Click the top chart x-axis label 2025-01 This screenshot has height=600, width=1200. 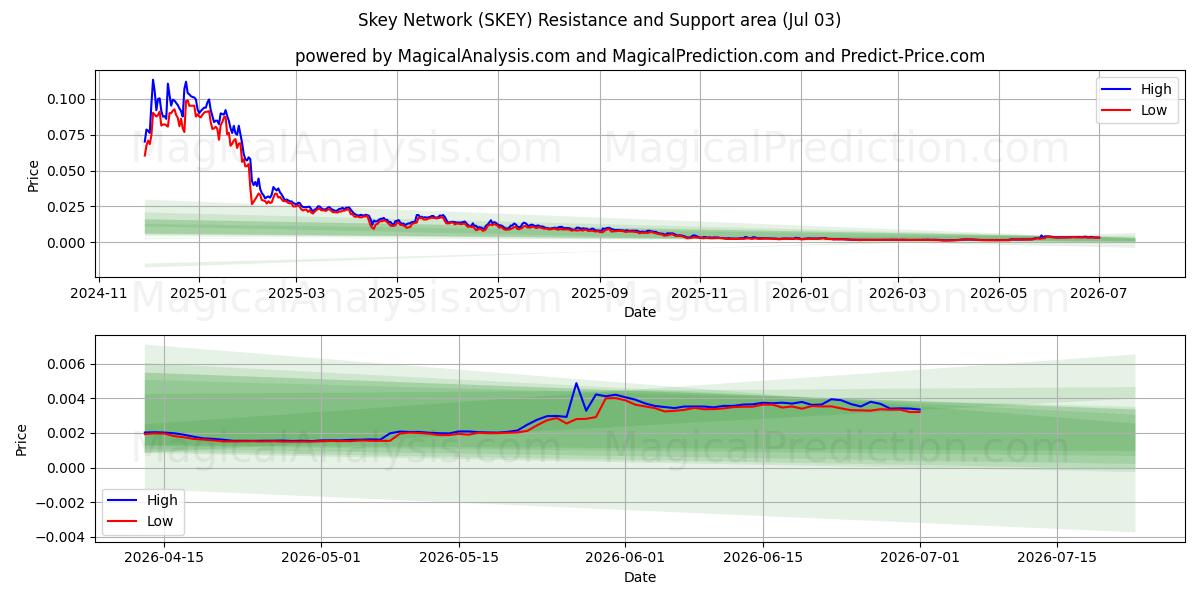pos(198,294)
